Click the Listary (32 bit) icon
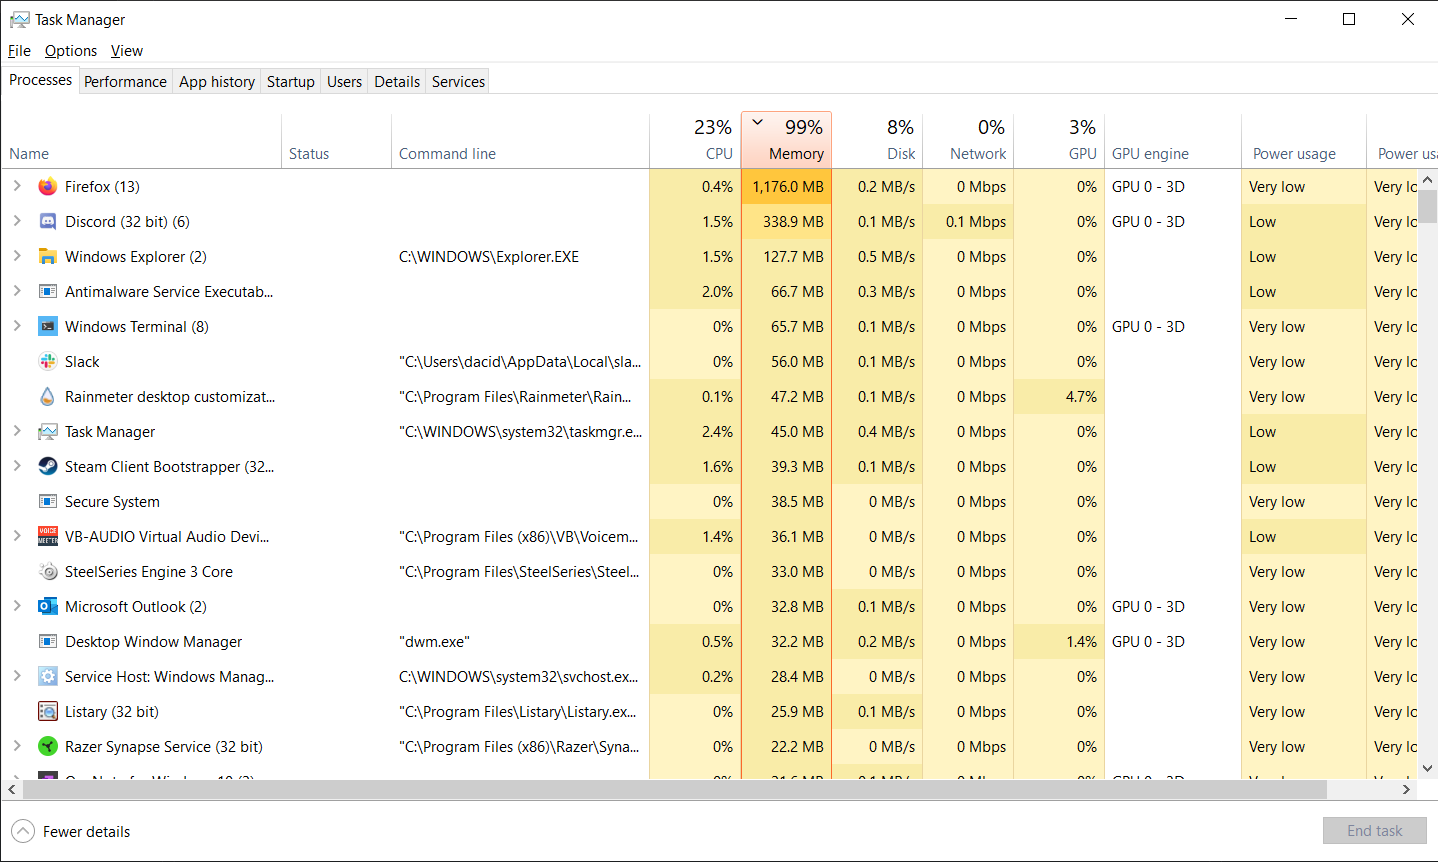1438x862 pixels. pyautogui.click(x=47, y=711)
